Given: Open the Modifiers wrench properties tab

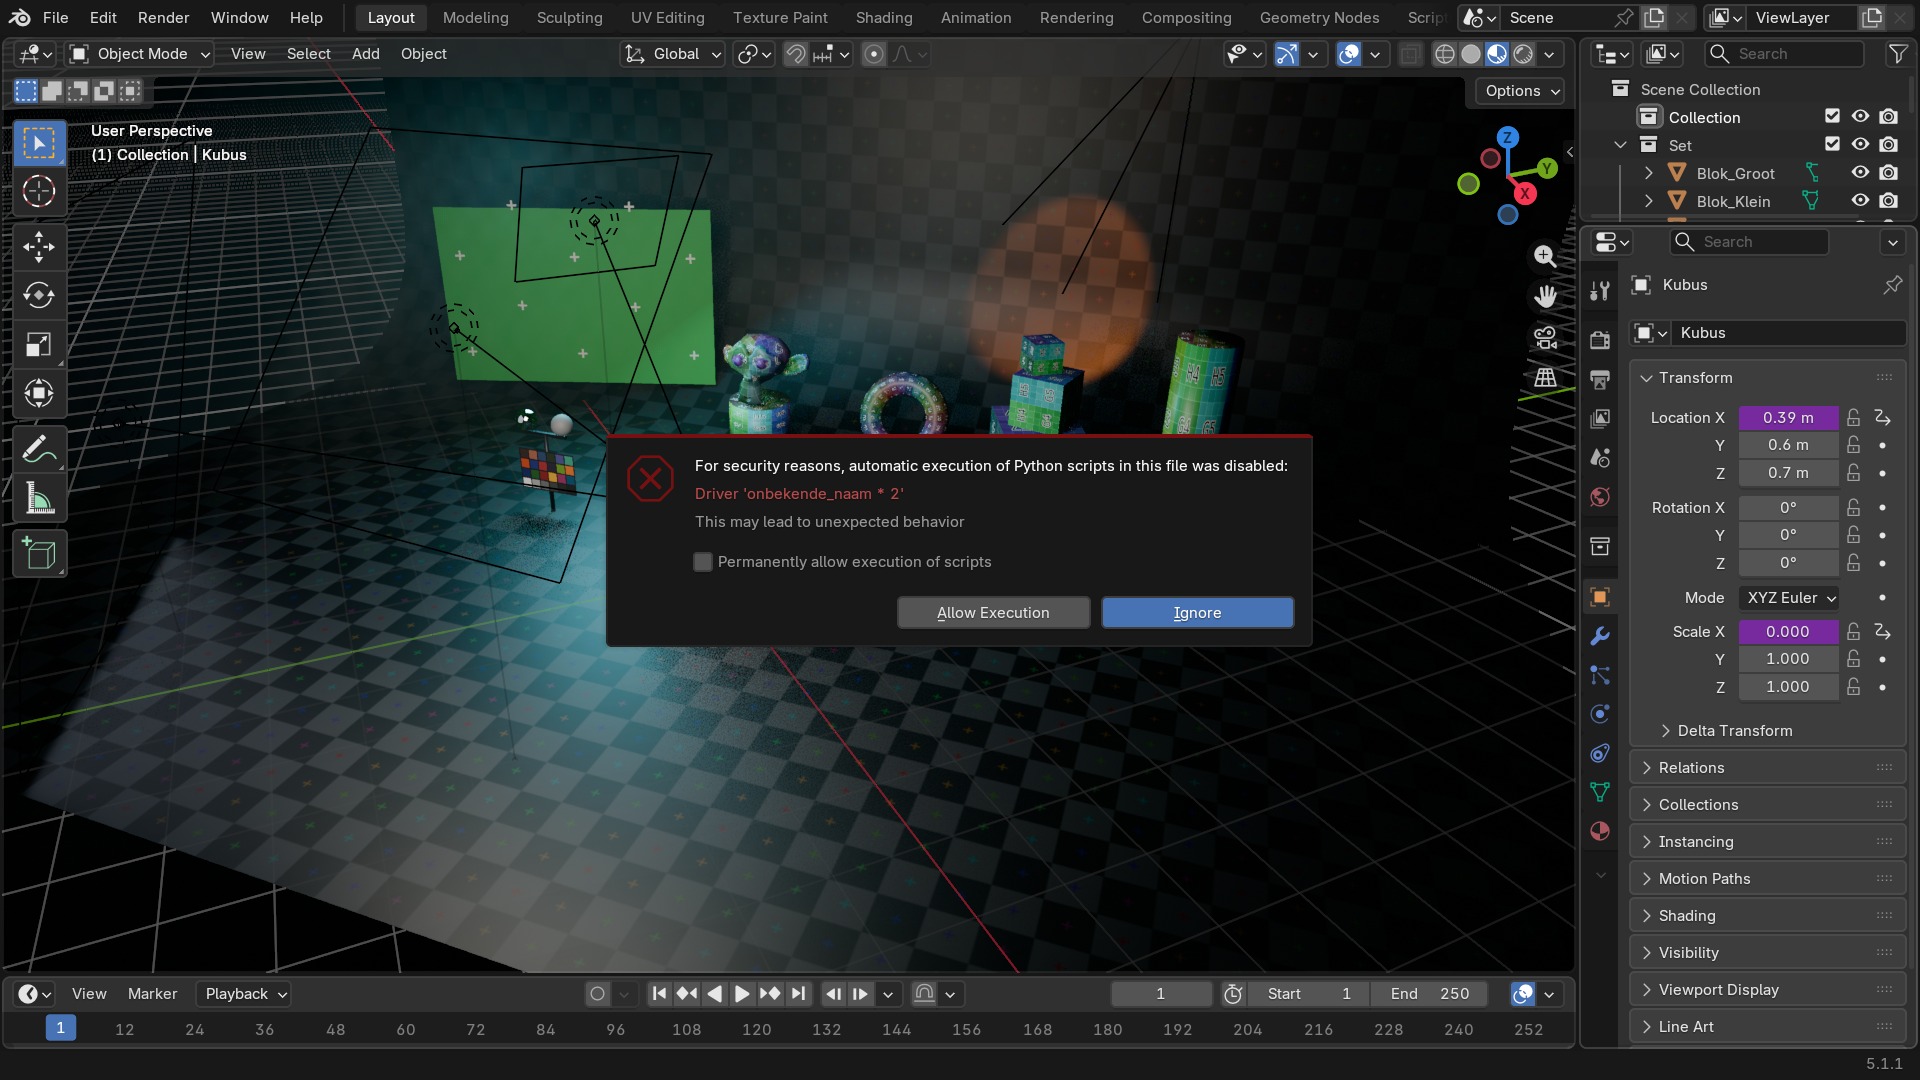Looking at the screenshot, I should 1600,636.
